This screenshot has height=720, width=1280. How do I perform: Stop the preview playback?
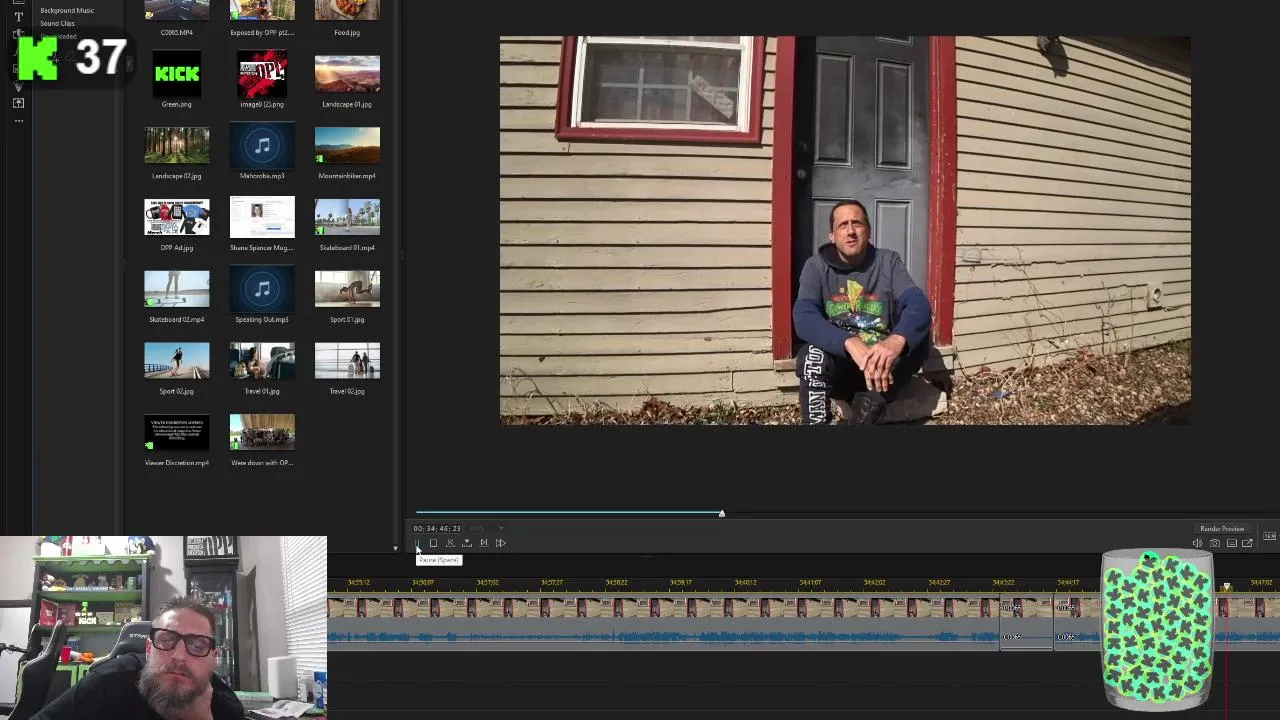coord(433,543)
